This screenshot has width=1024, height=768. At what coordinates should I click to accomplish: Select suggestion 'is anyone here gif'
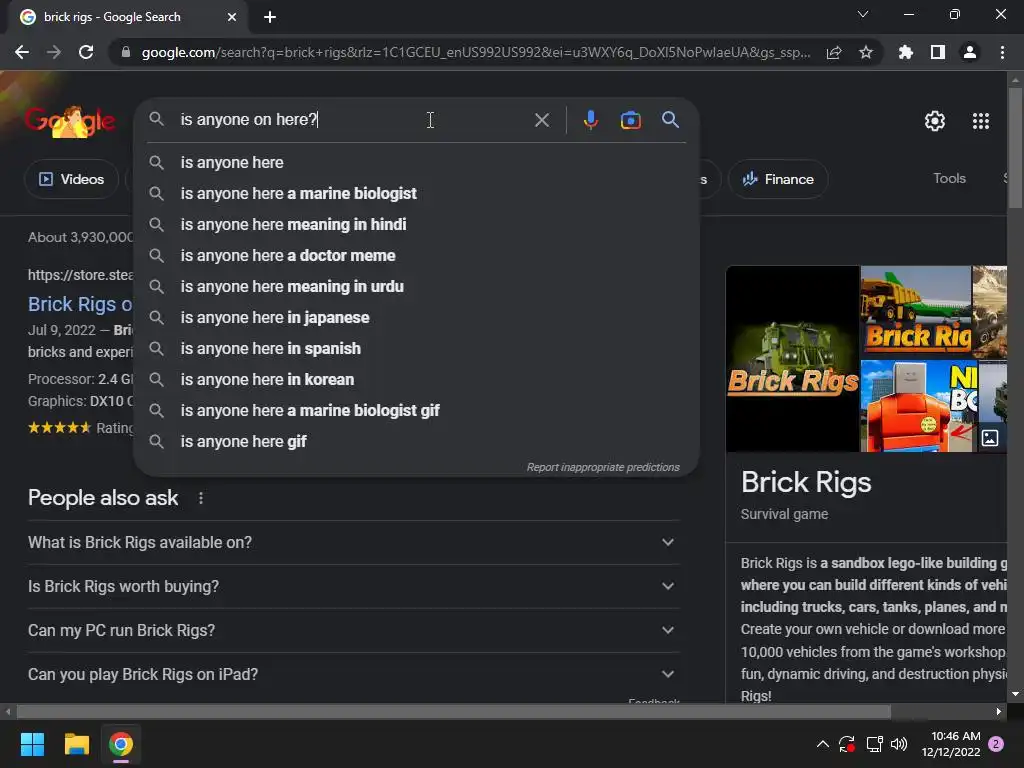pos(417,441)
